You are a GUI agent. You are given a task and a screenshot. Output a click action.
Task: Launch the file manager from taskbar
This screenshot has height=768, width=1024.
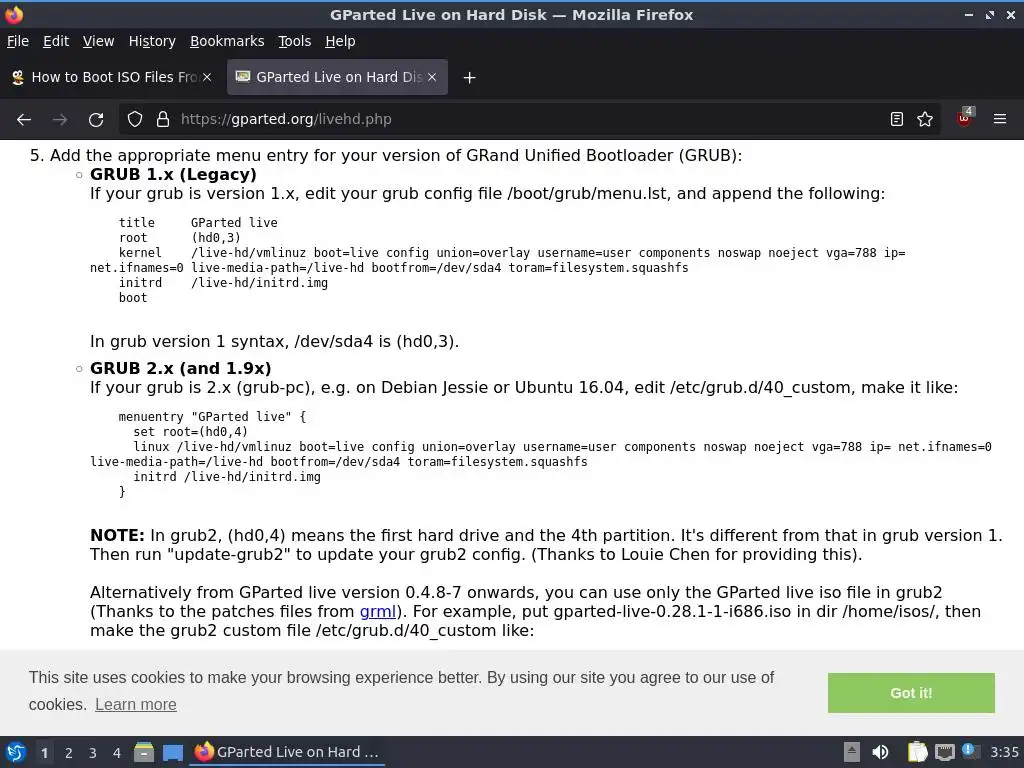[144, 752]
